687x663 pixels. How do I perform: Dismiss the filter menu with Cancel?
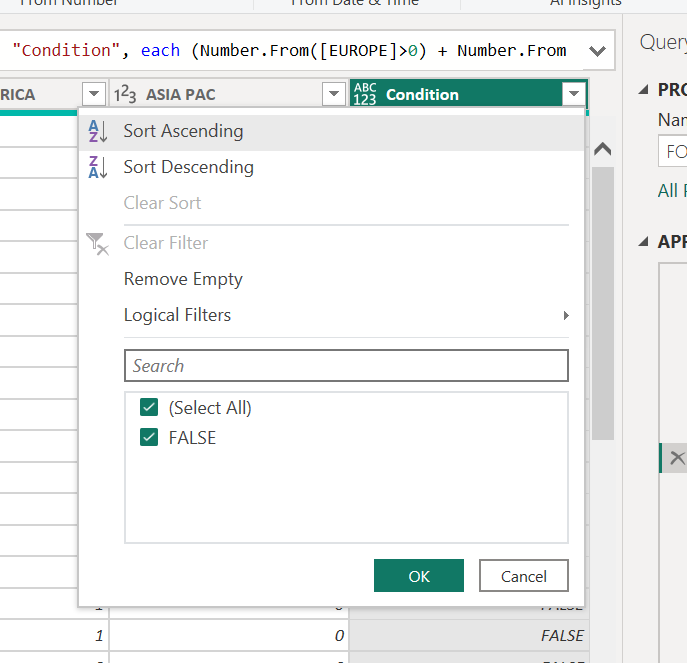(524, 576)
